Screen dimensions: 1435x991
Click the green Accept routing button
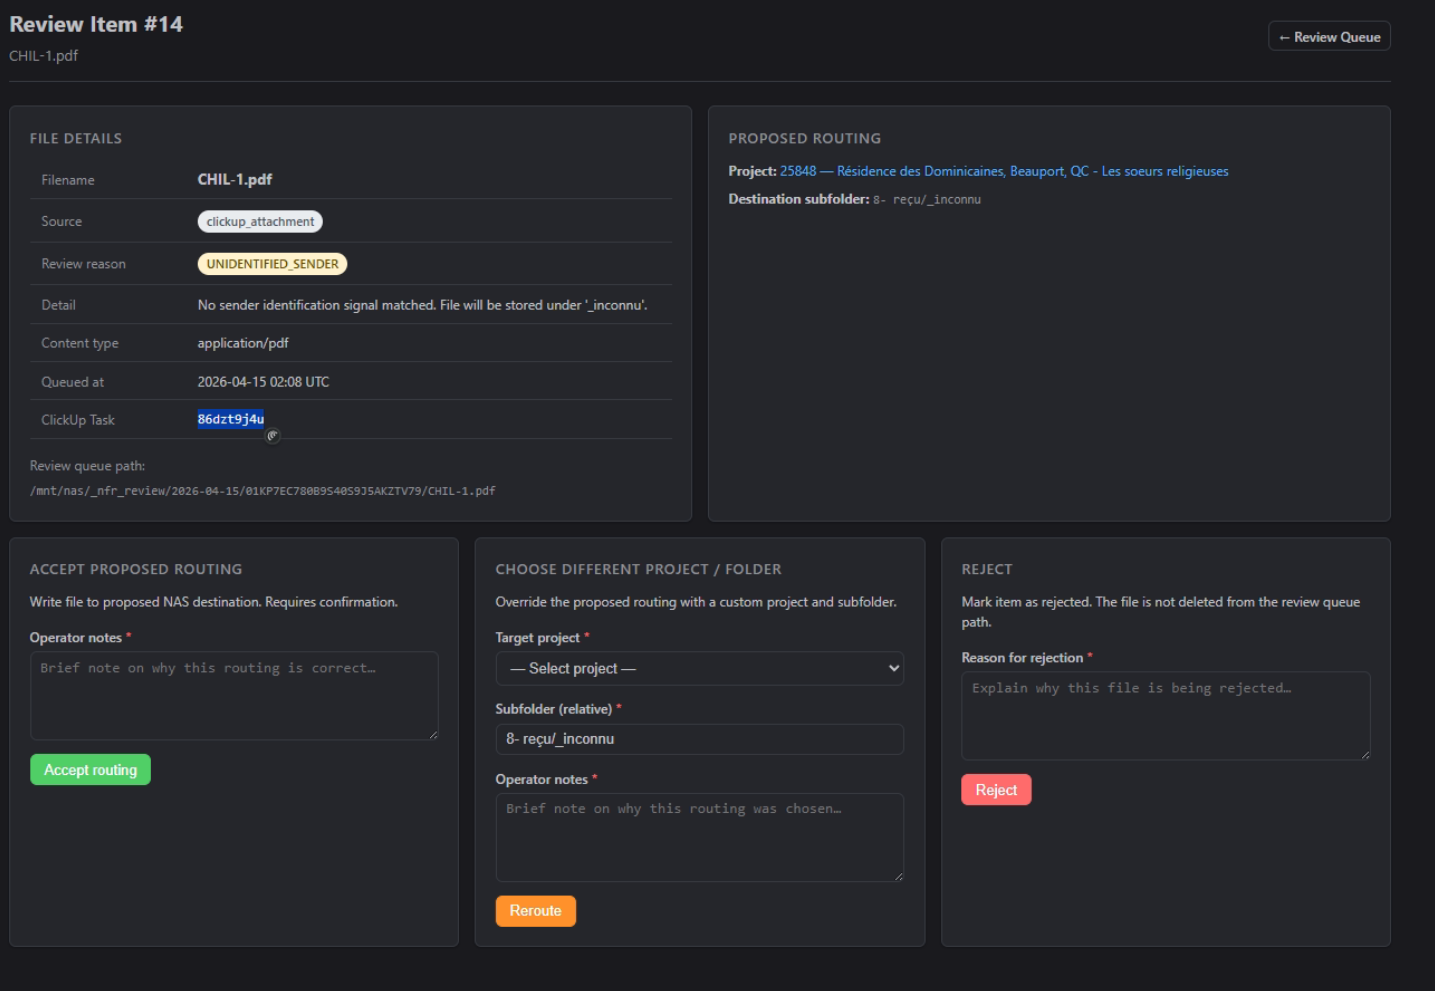(x=90, y=770)
